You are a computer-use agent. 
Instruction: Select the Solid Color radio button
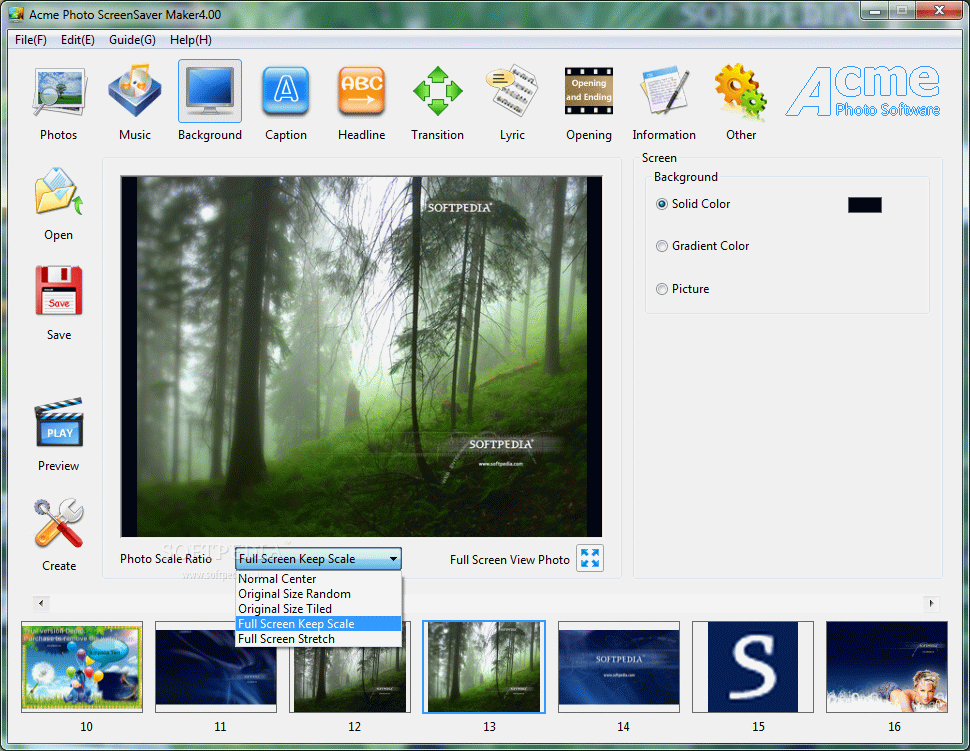coord(662,204)
